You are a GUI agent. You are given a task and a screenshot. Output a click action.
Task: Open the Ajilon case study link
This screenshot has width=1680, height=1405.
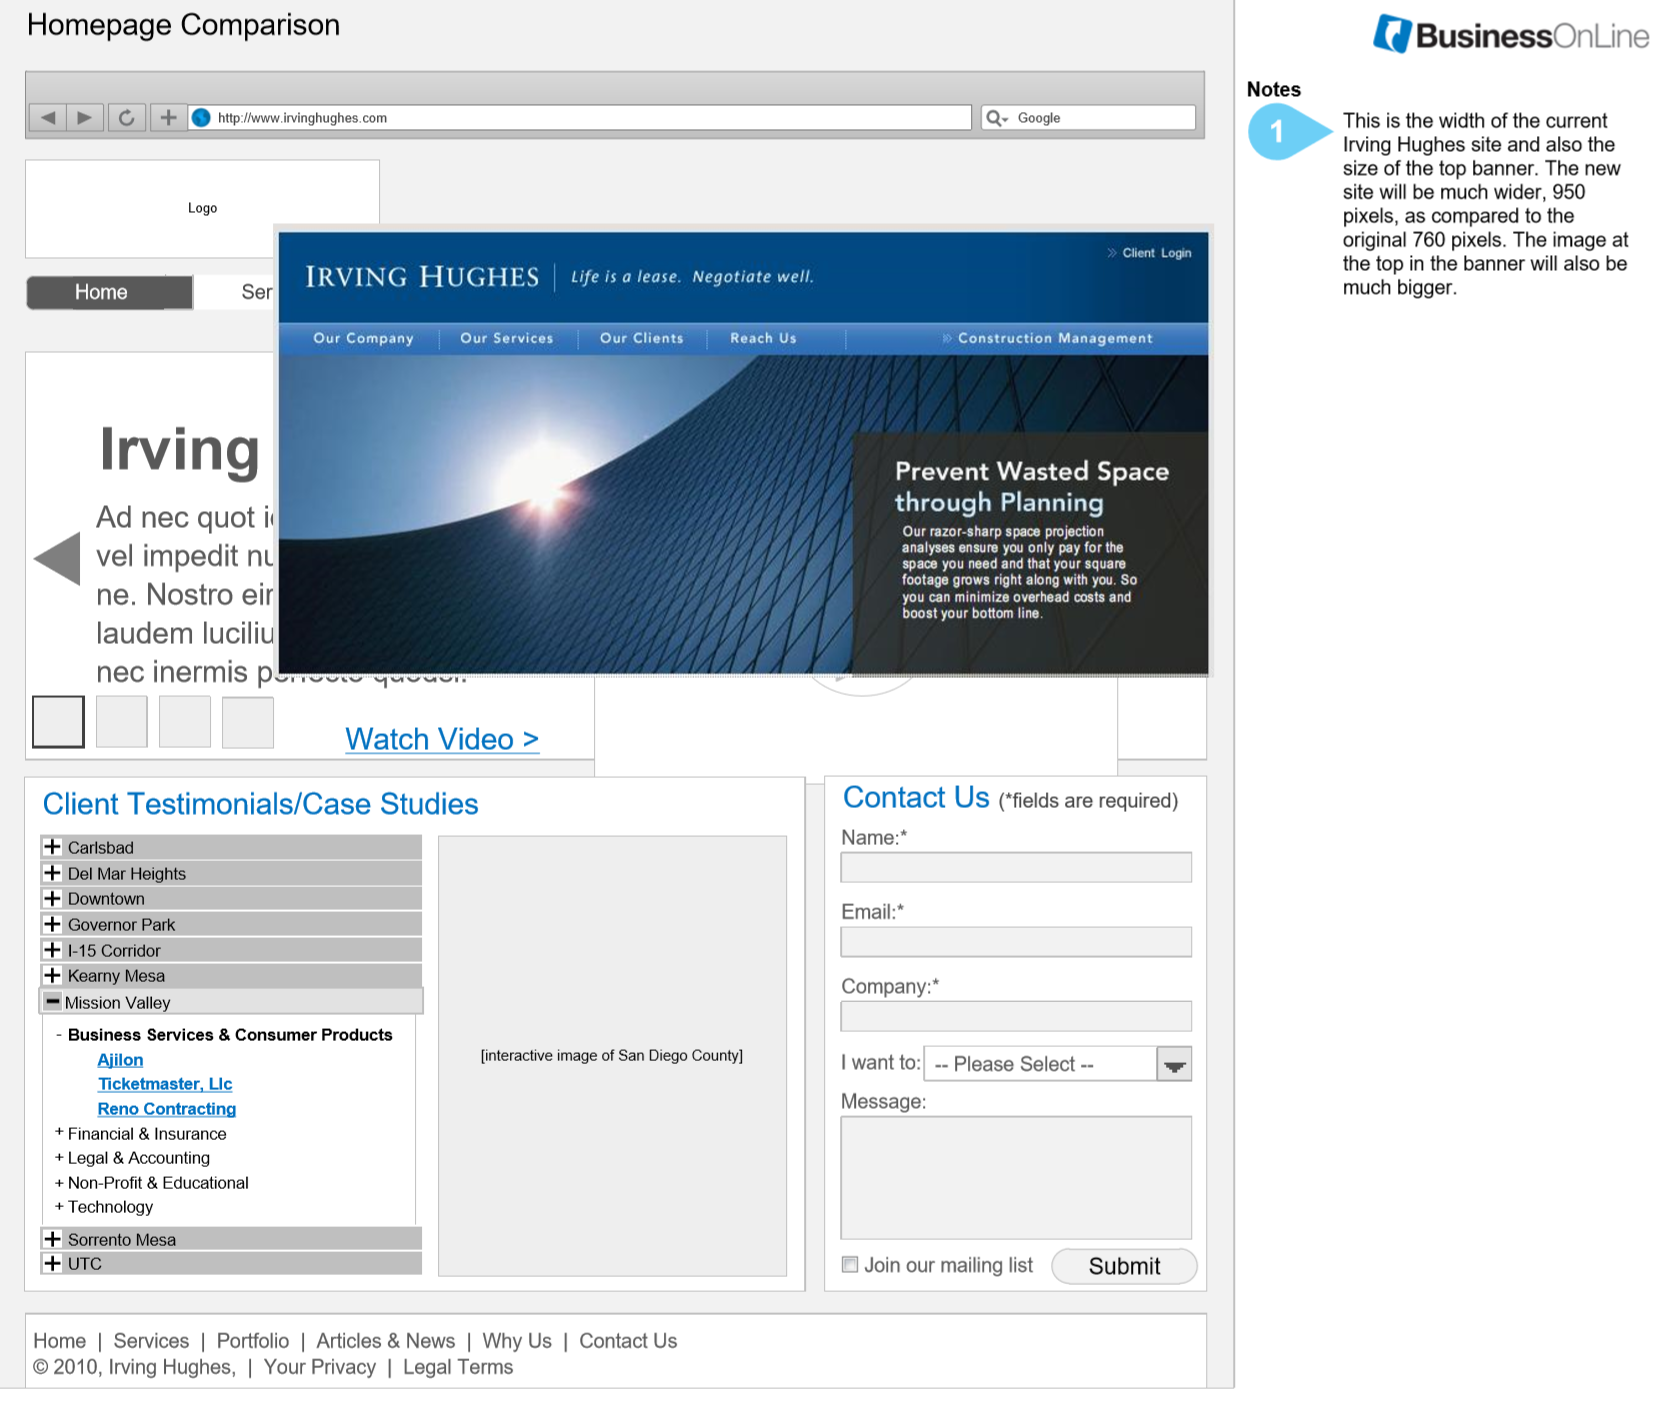pyautogui.click(x=120, y=1060)
